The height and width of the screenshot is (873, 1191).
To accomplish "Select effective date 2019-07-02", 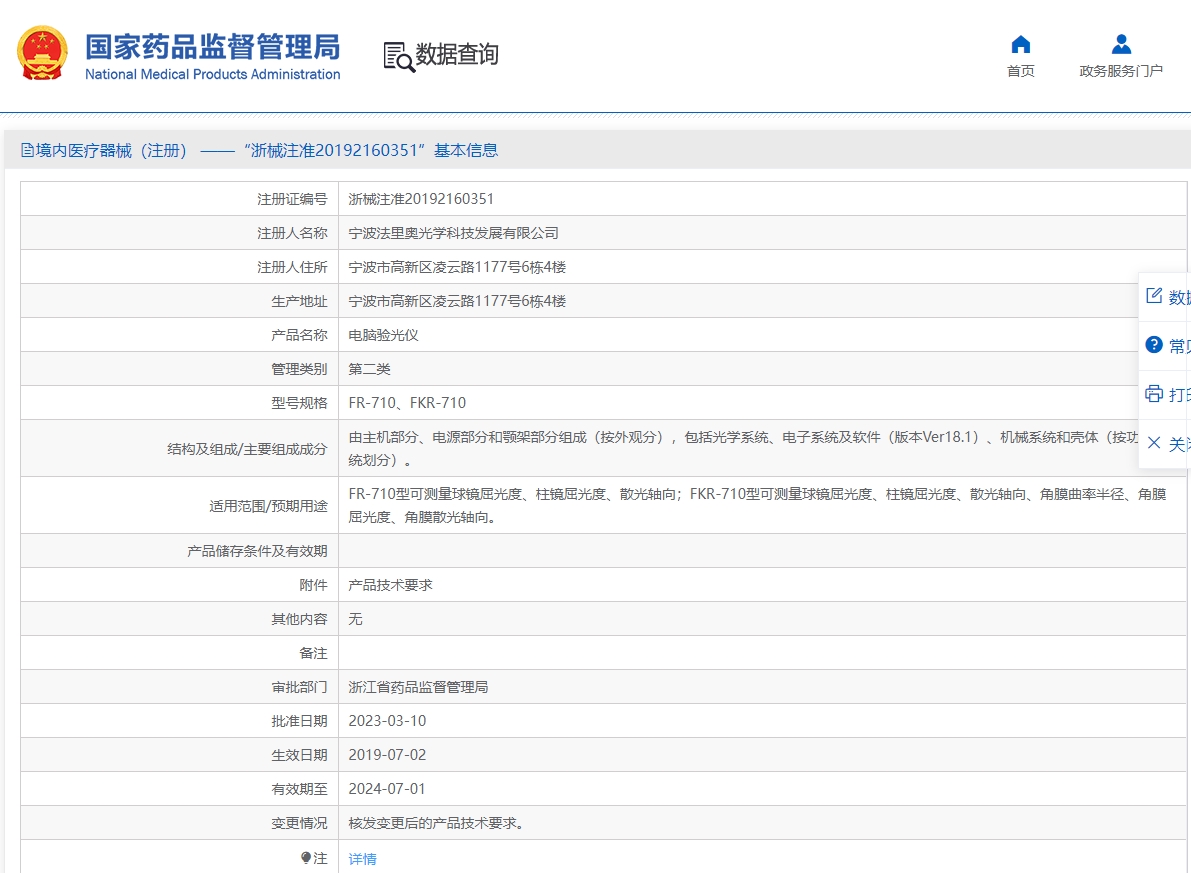I will coord(387,755).
